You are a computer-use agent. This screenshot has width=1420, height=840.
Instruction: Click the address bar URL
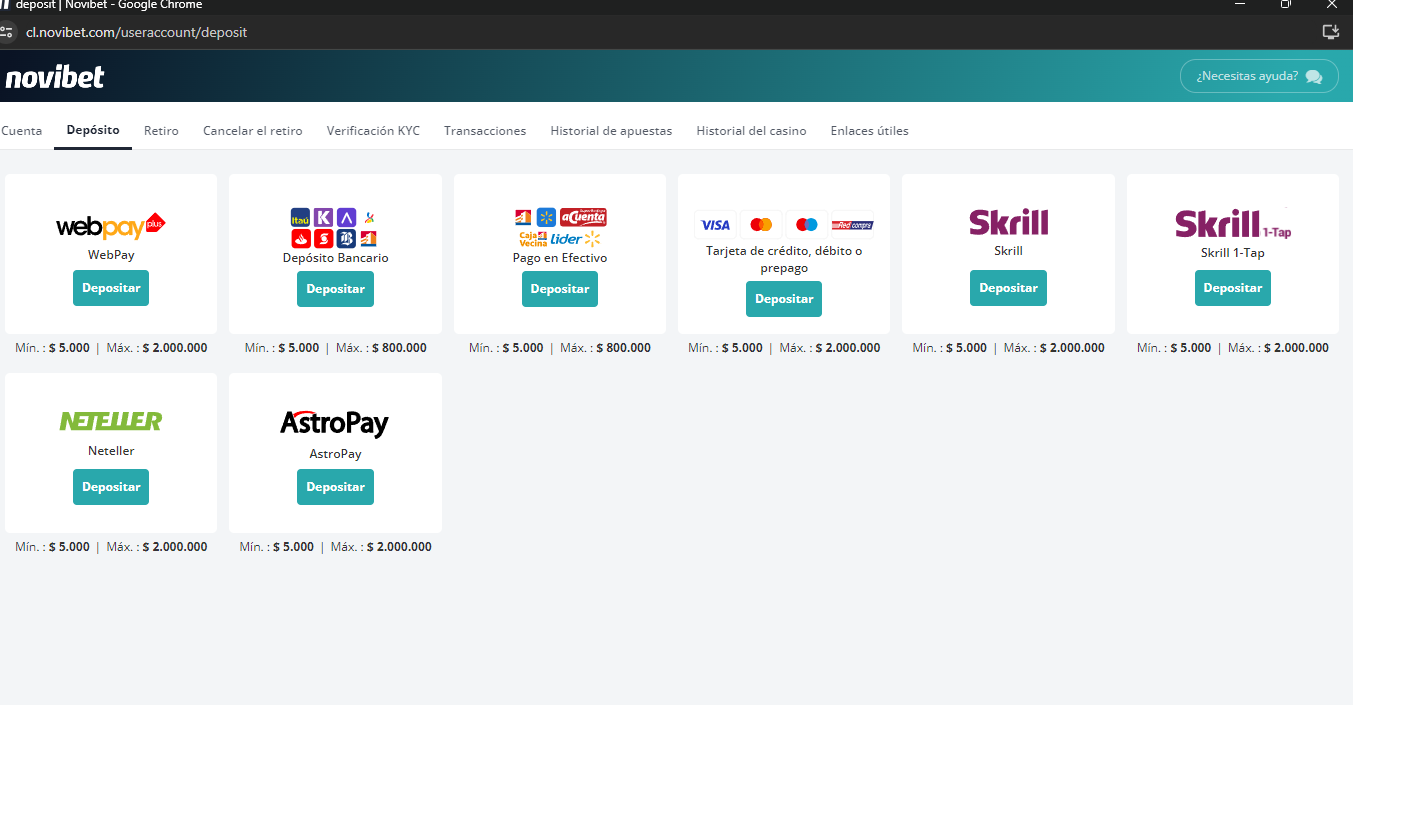(x=137, y=32)
